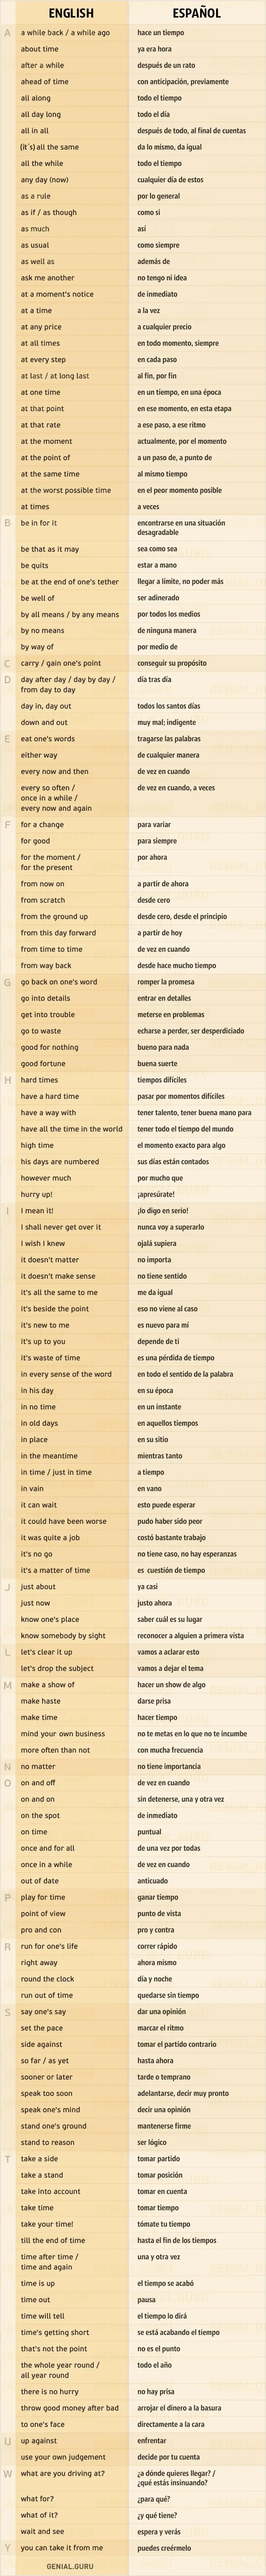Click the phrase "carry / gain one's point"
266x2576 pixels.
click(60, 663)
